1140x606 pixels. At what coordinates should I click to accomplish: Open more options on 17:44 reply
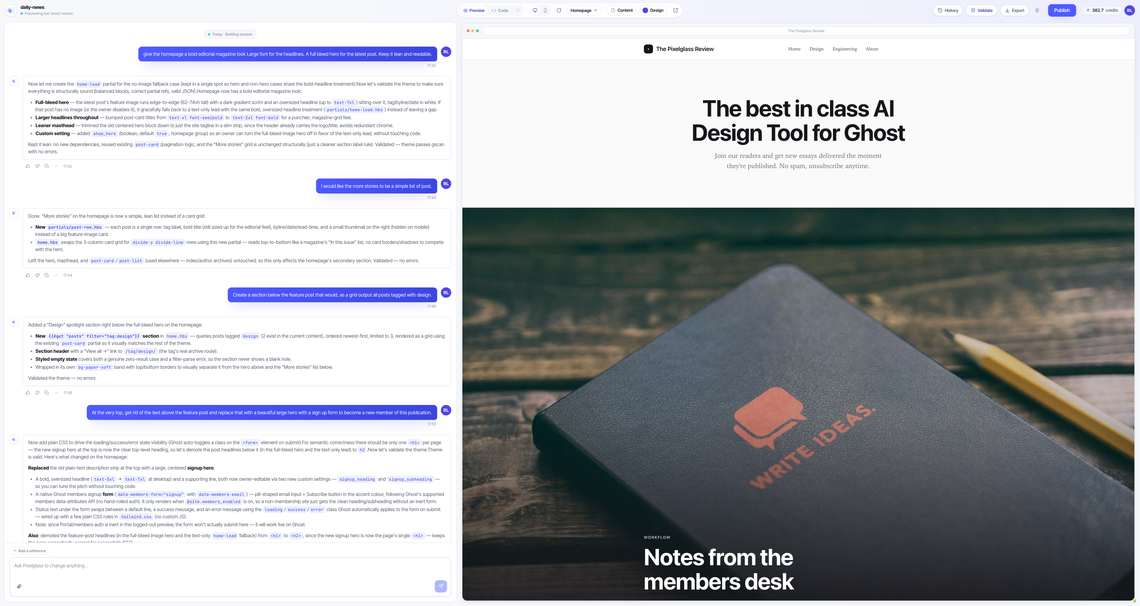(56, 275)
